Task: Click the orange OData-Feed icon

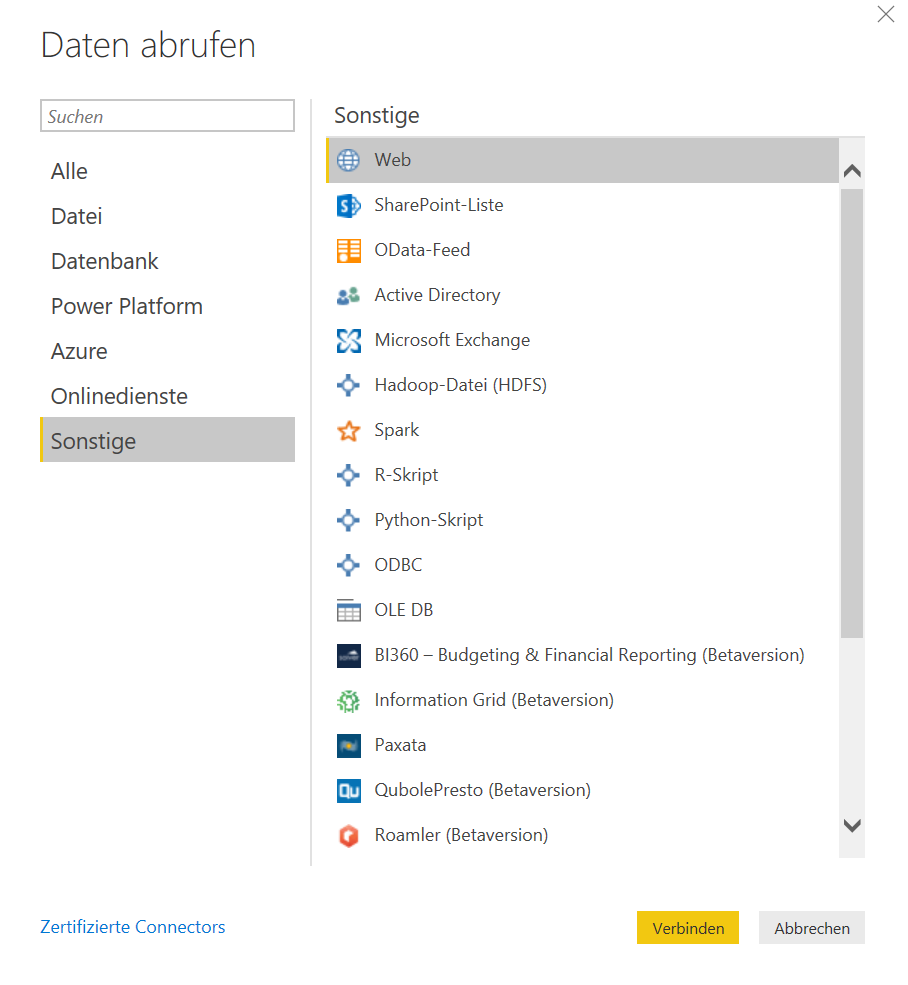Action: 348,251
